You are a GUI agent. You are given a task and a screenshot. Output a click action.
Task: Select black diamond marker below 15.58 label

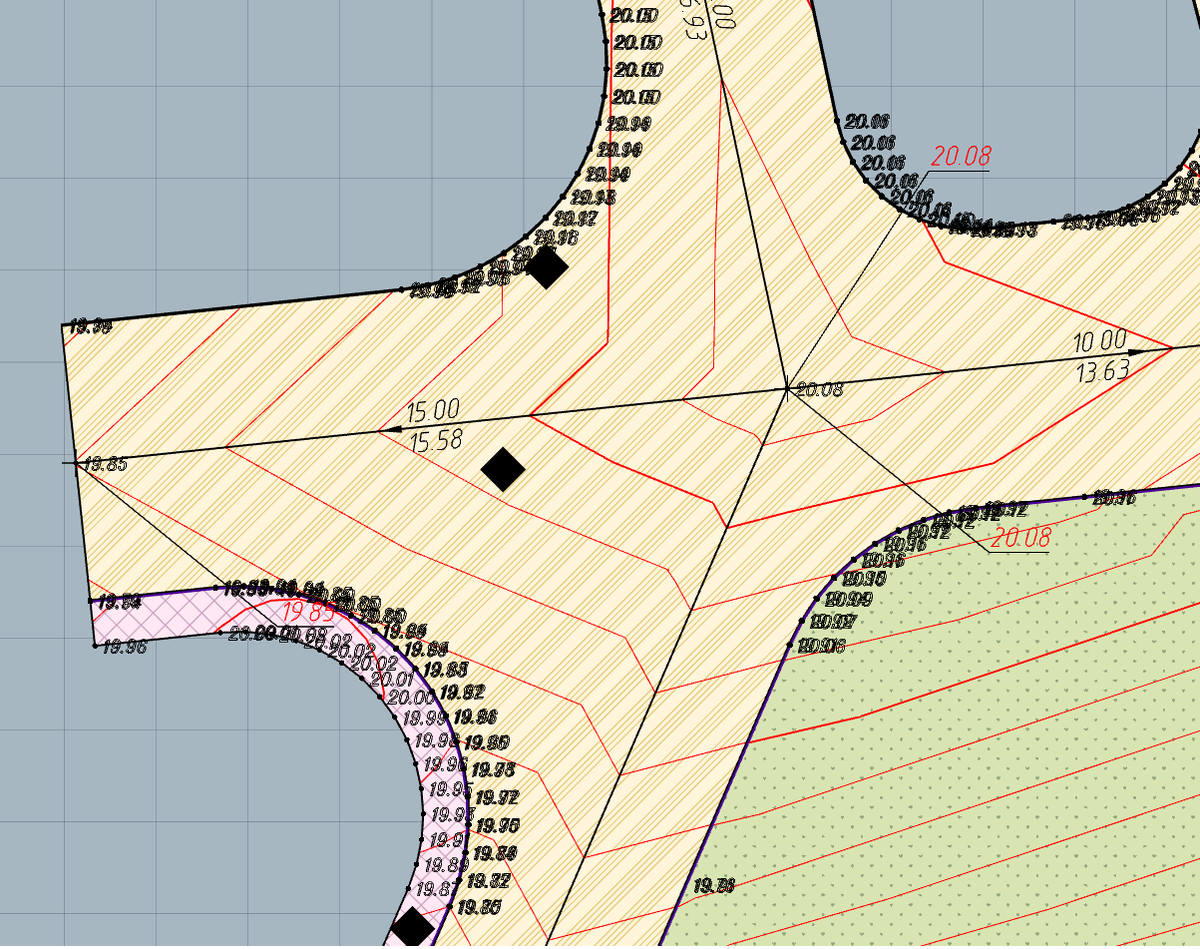[503, 468]
